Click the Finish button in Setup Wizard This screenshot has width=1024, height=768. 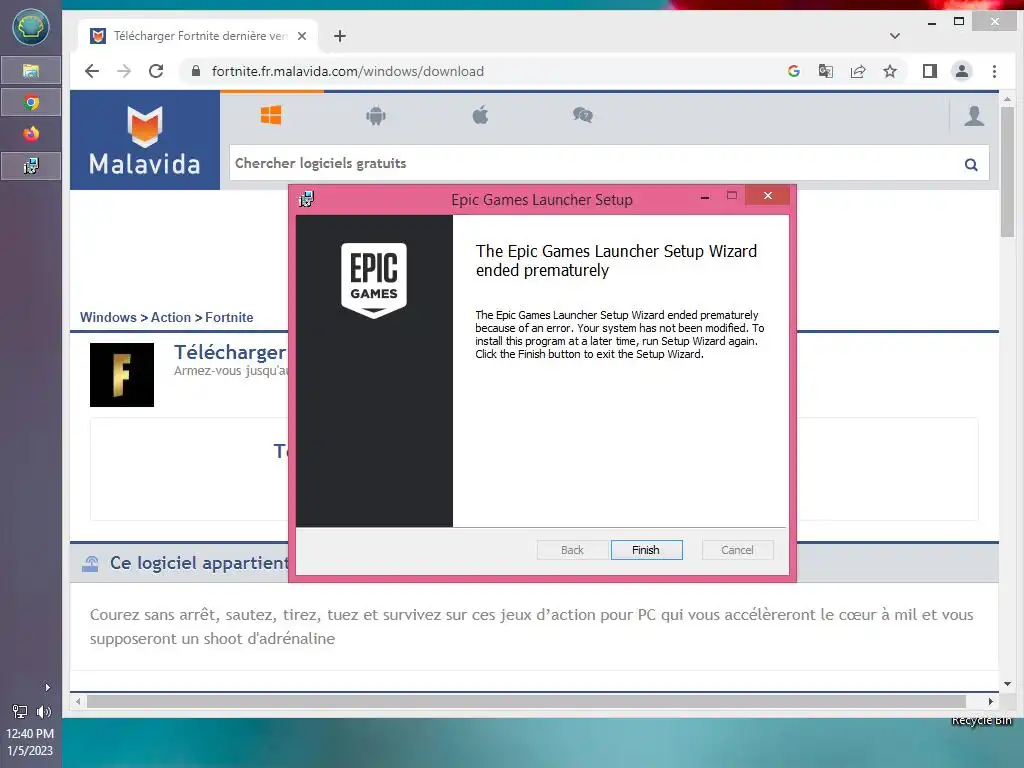coord(646,550)
